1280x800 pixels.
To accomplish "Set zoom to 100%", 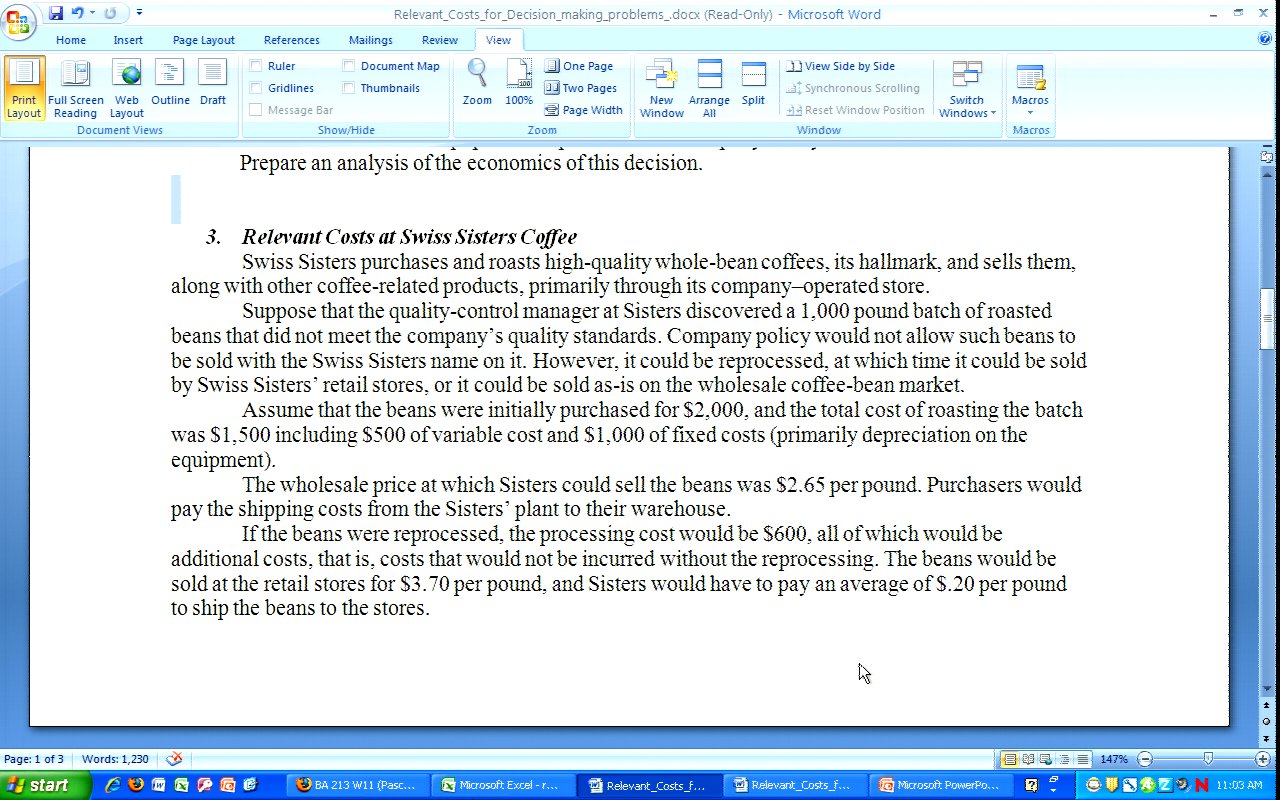I will [519, 84].
